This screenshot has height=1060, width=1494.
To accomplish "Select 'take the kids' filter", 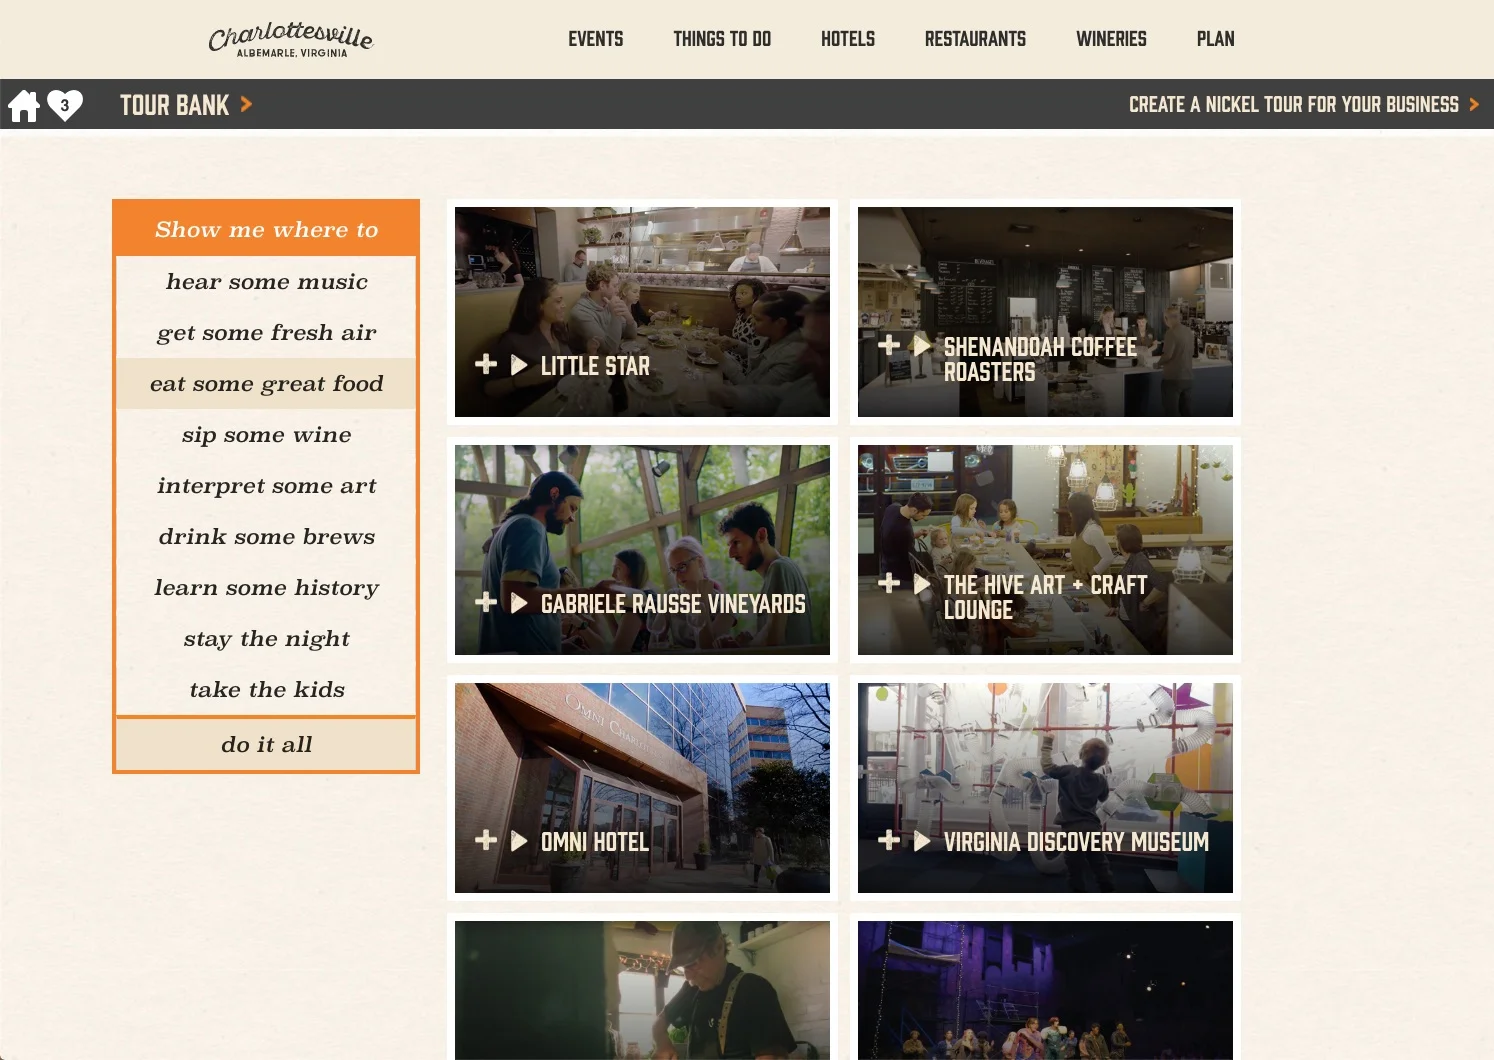I will click(266, 690).
